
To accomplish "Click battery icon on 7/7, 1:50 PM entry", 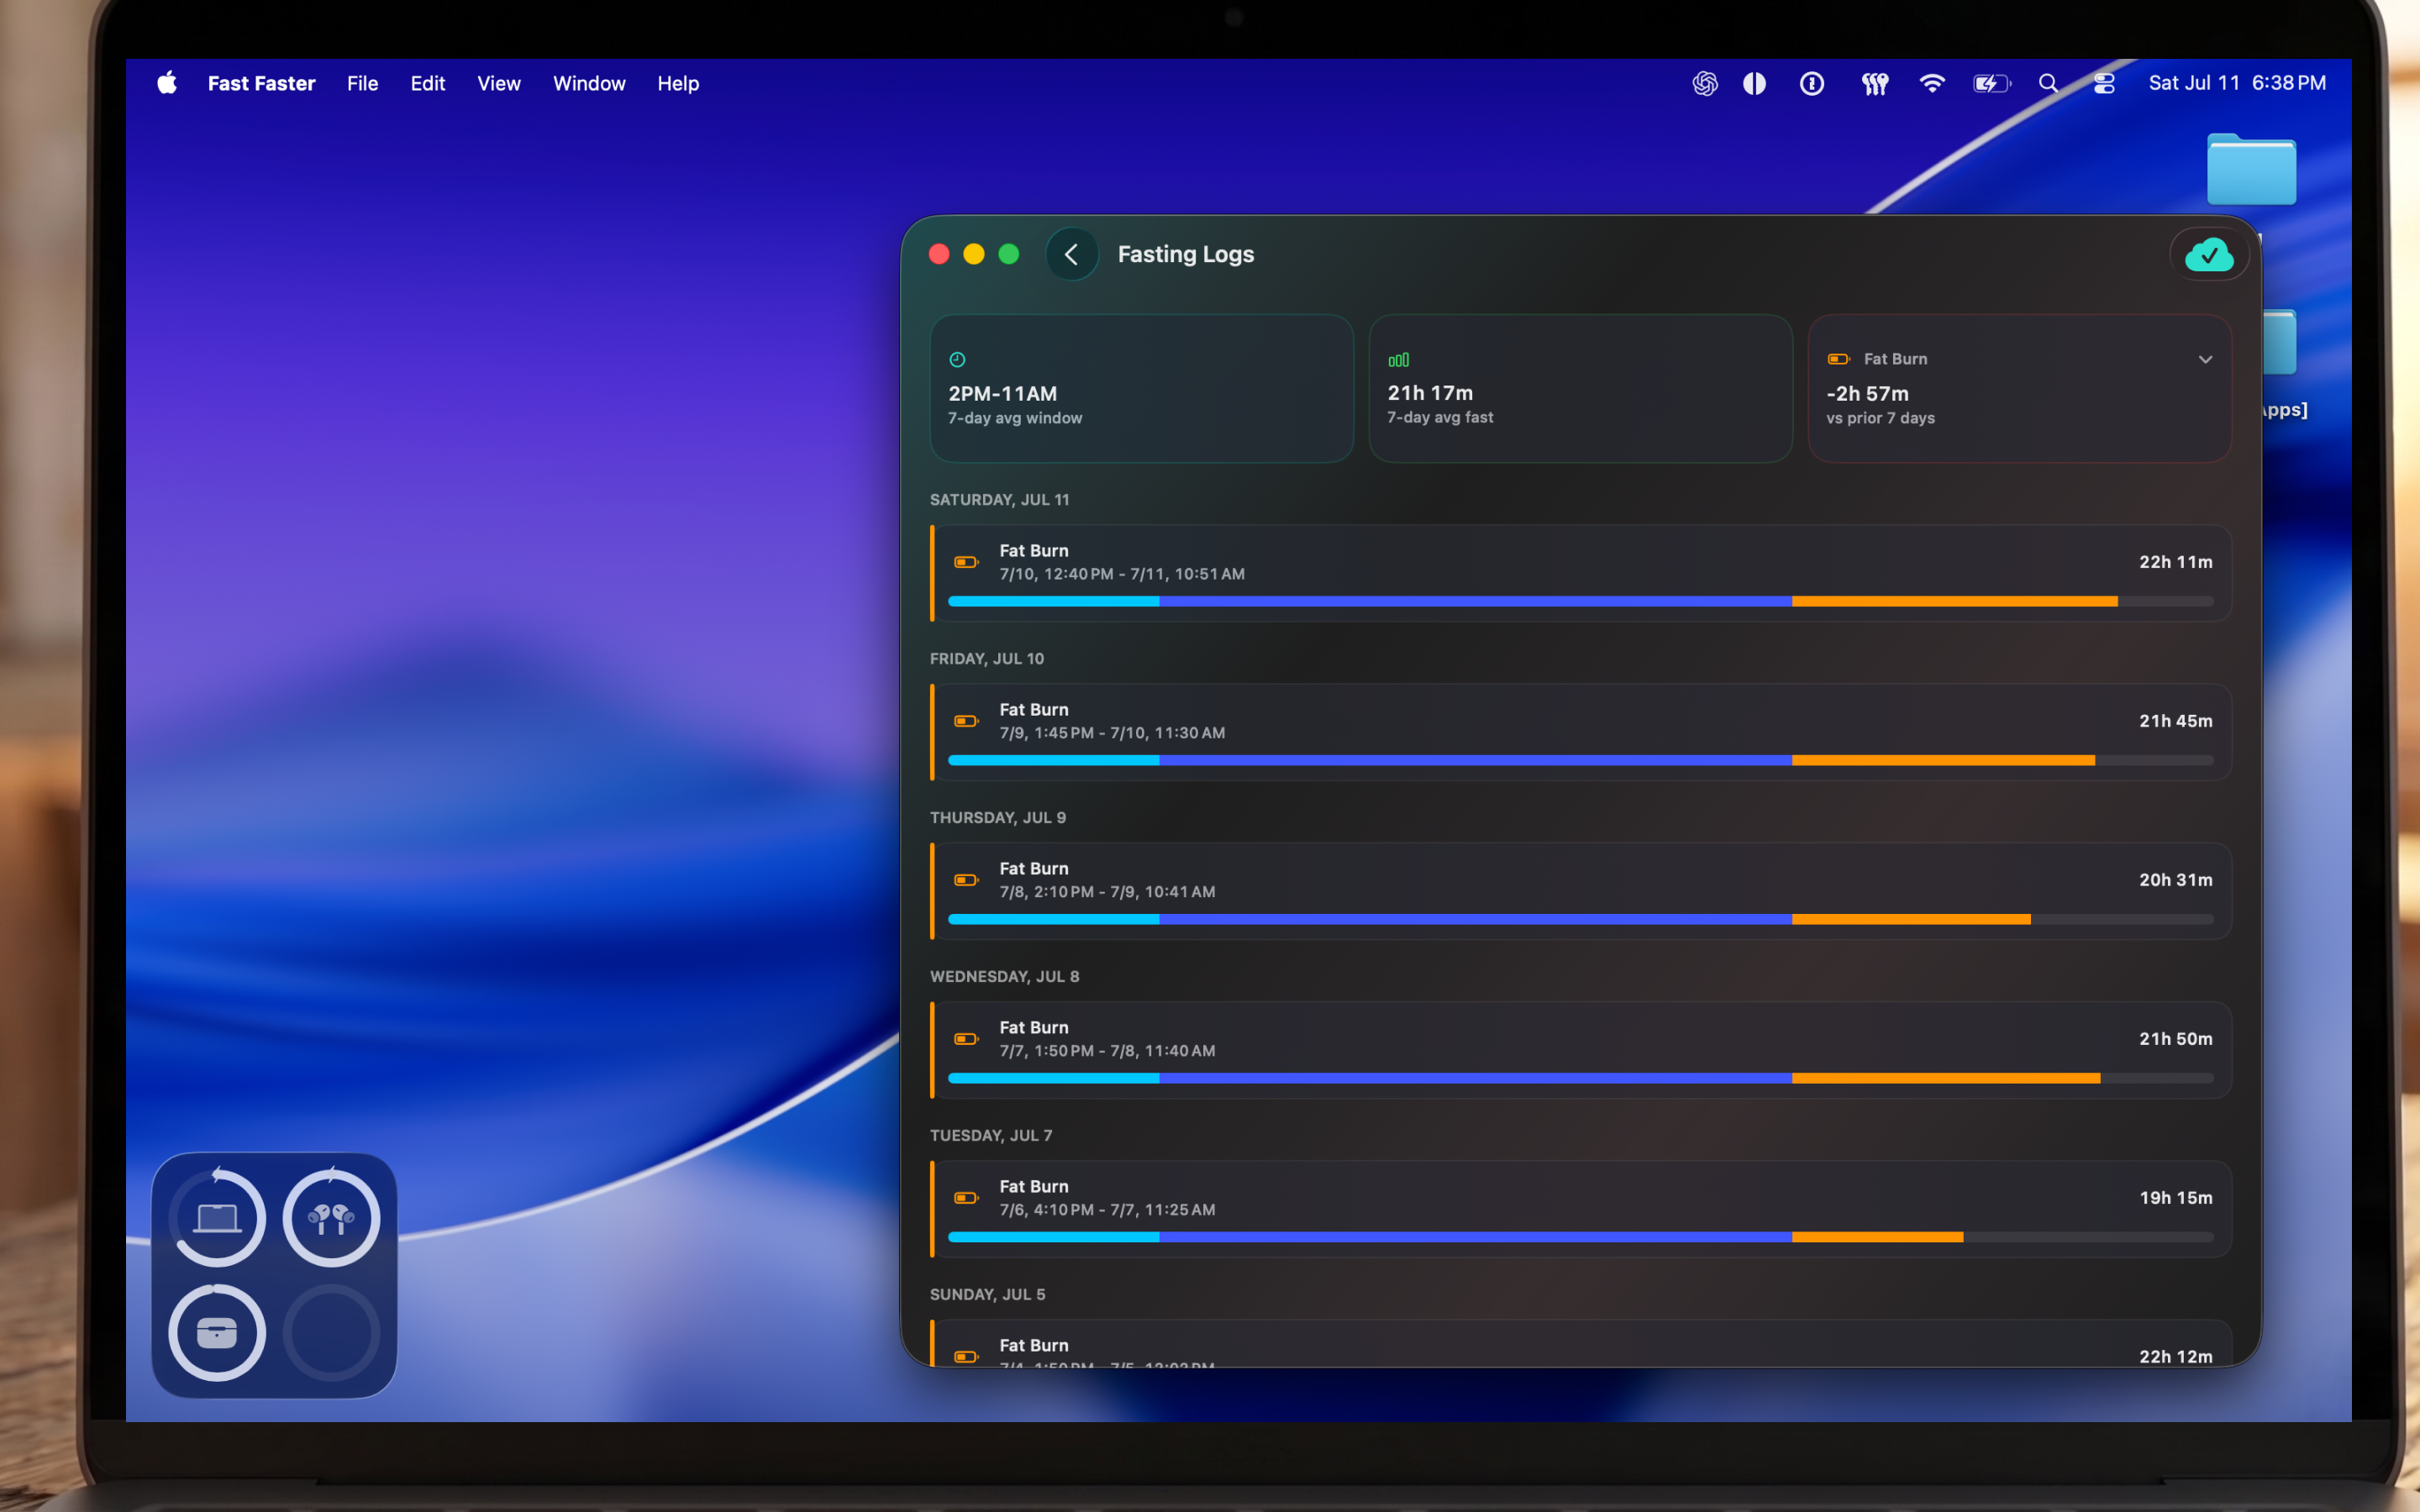I will pos(966,1039).
